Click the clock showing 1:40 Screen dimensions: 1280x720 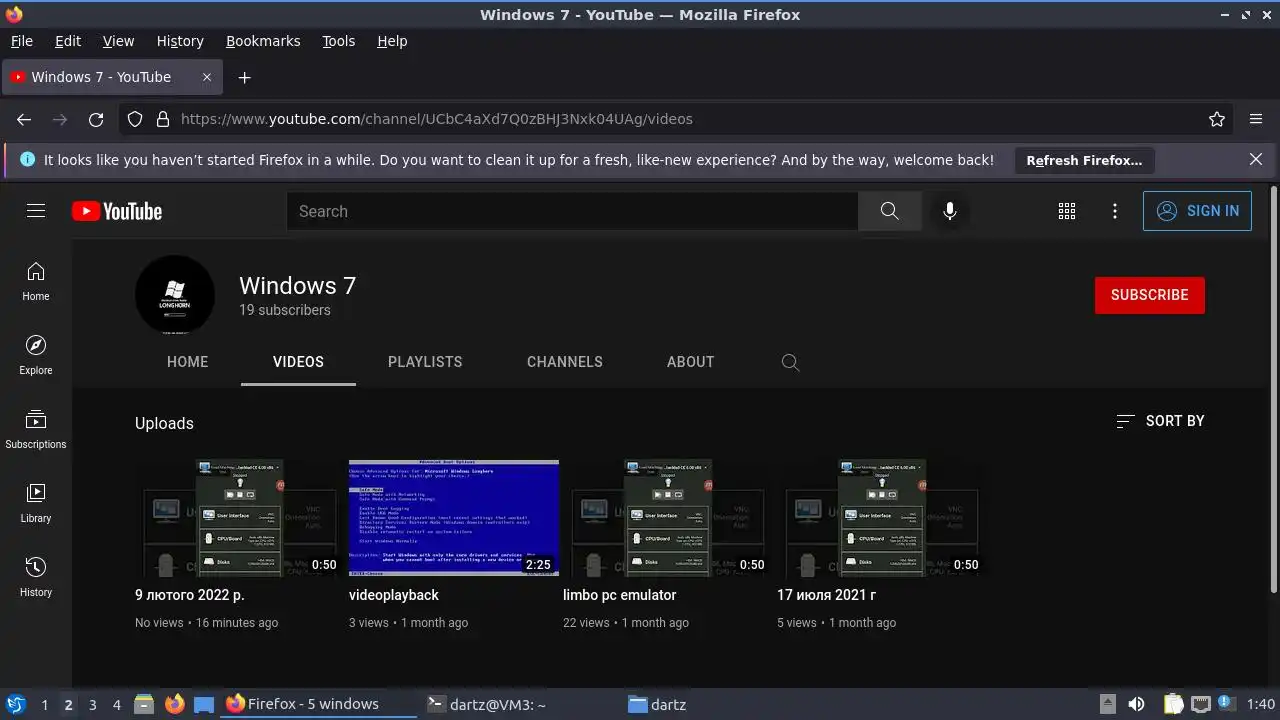1261,704
